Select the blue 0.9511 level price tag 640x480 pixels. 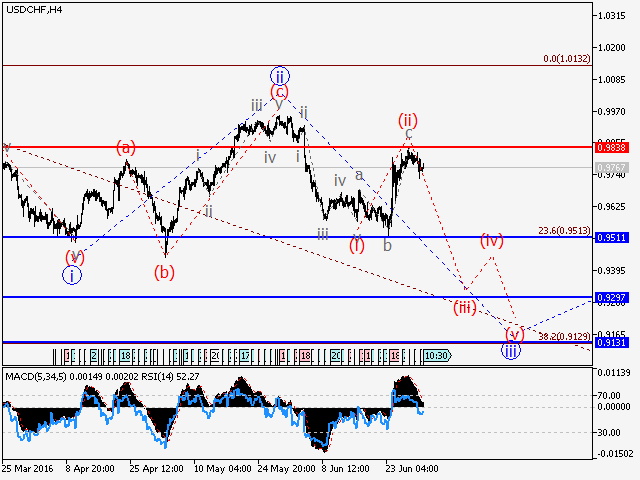611,237
